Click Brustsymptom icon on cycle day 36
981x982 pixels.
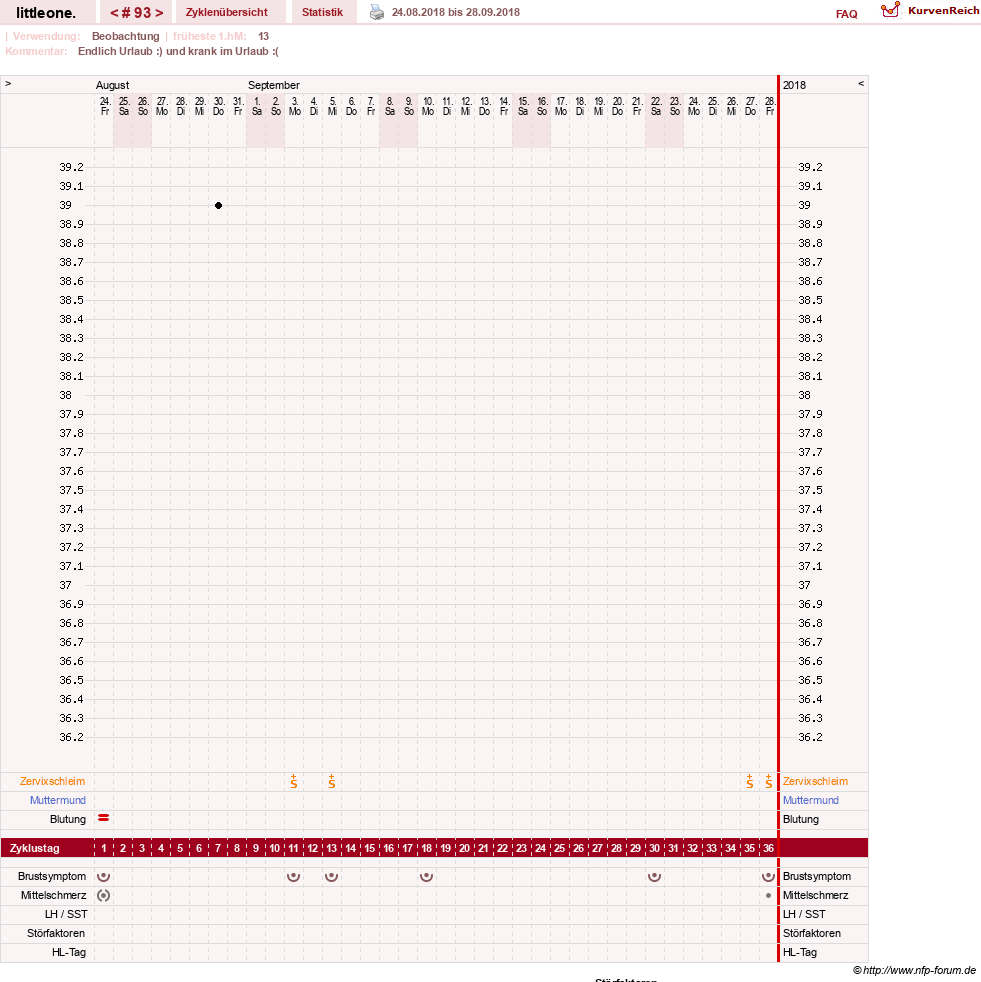pyautogui.click(x=768, y=876)
